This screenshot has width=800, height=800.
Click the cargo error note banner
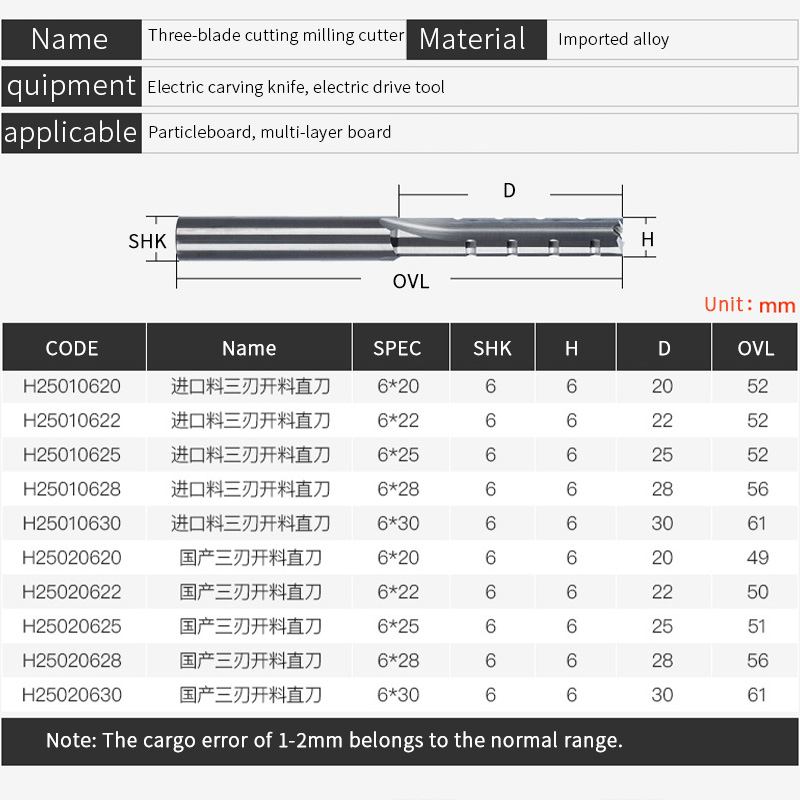(x=400, y=741)
